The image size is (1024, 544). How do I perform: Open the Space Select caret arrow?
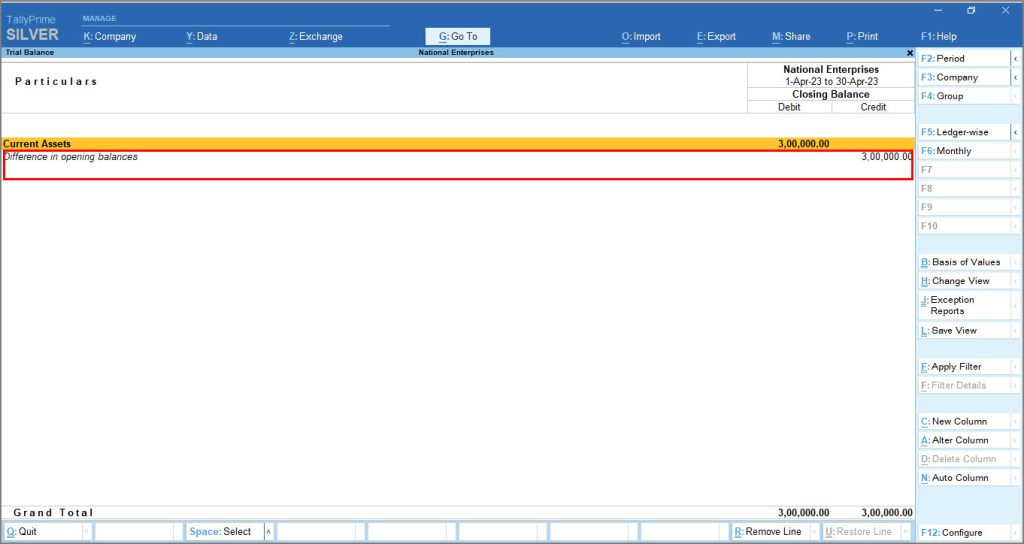268,532
